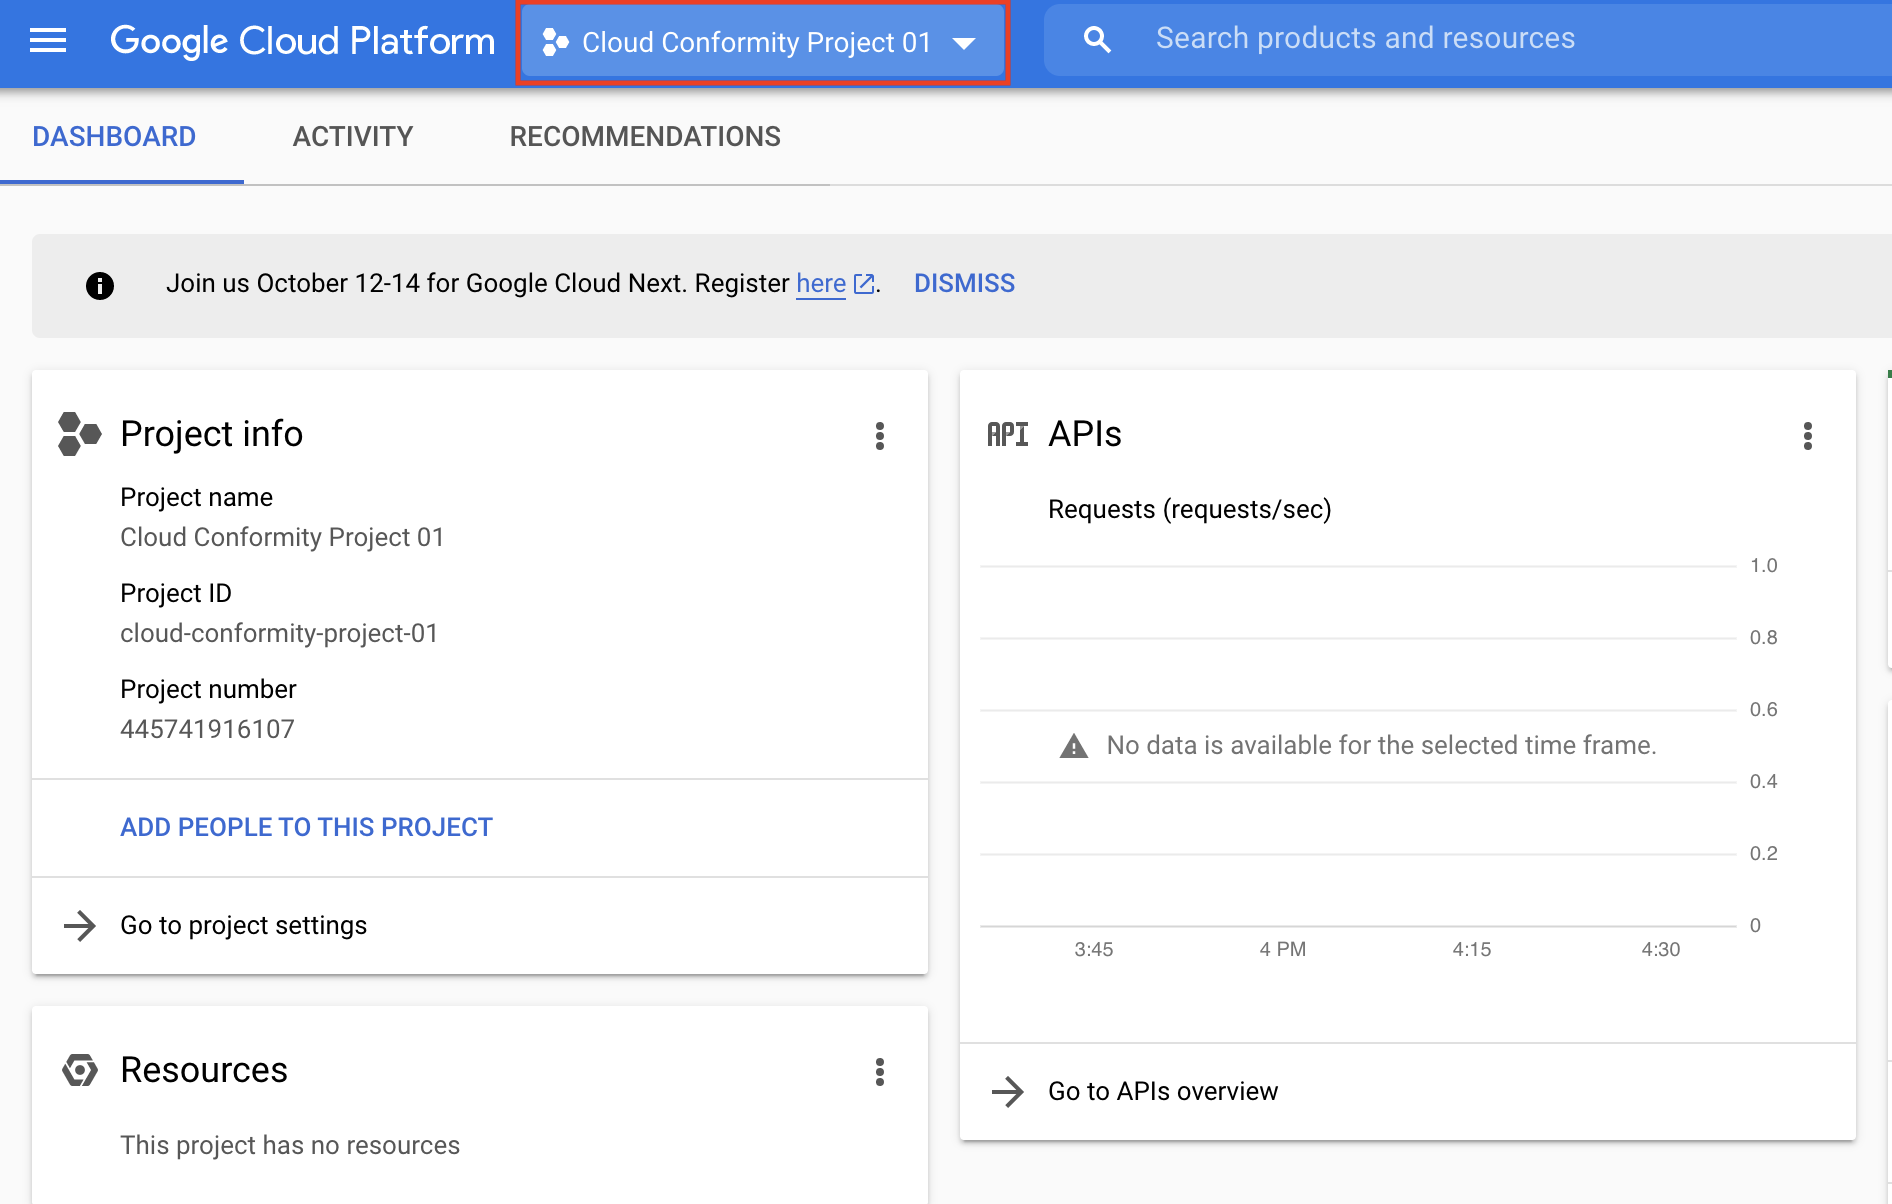The height and width of the screenshot is (1204, 1892).
Task: Click Add People to This Project
Action: click(306, 828)
